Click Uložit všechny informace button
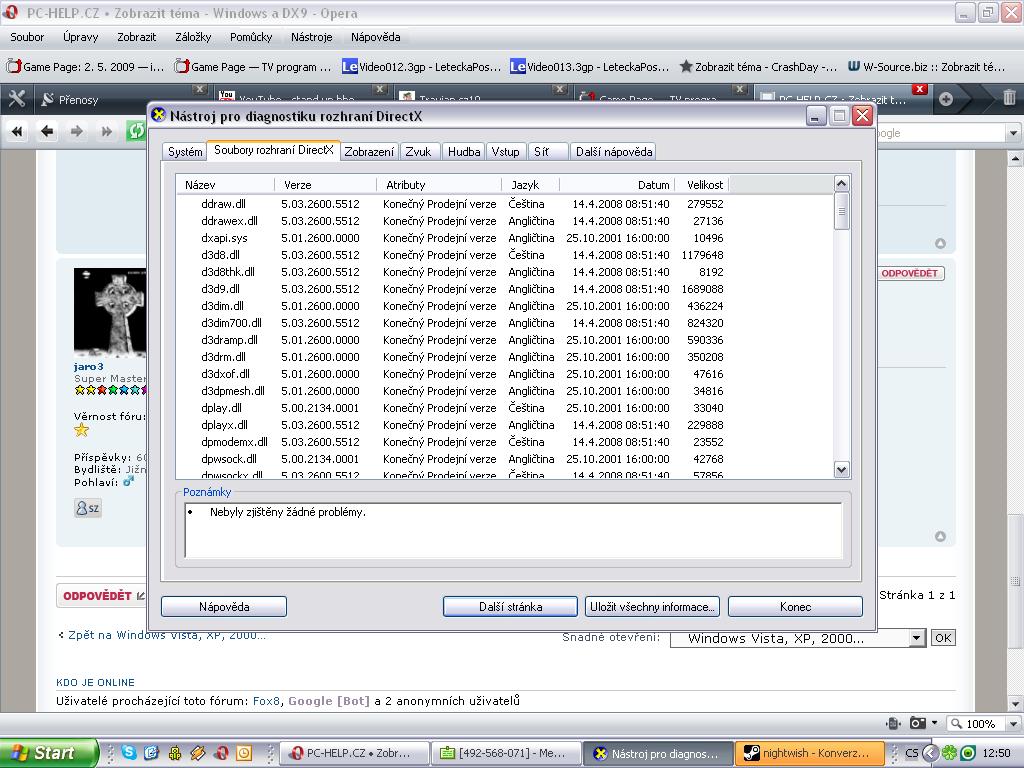1024x768 pixels. point(652,607)
